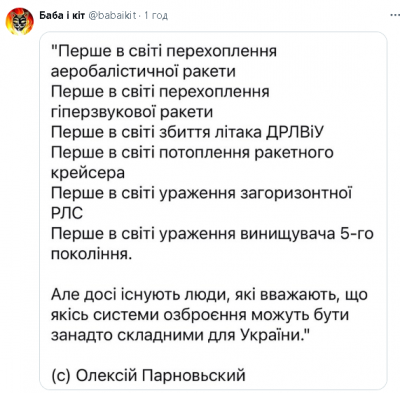Open the quoted text card
400x393 pixels.
pyautogui.click(x=213, y=211)
